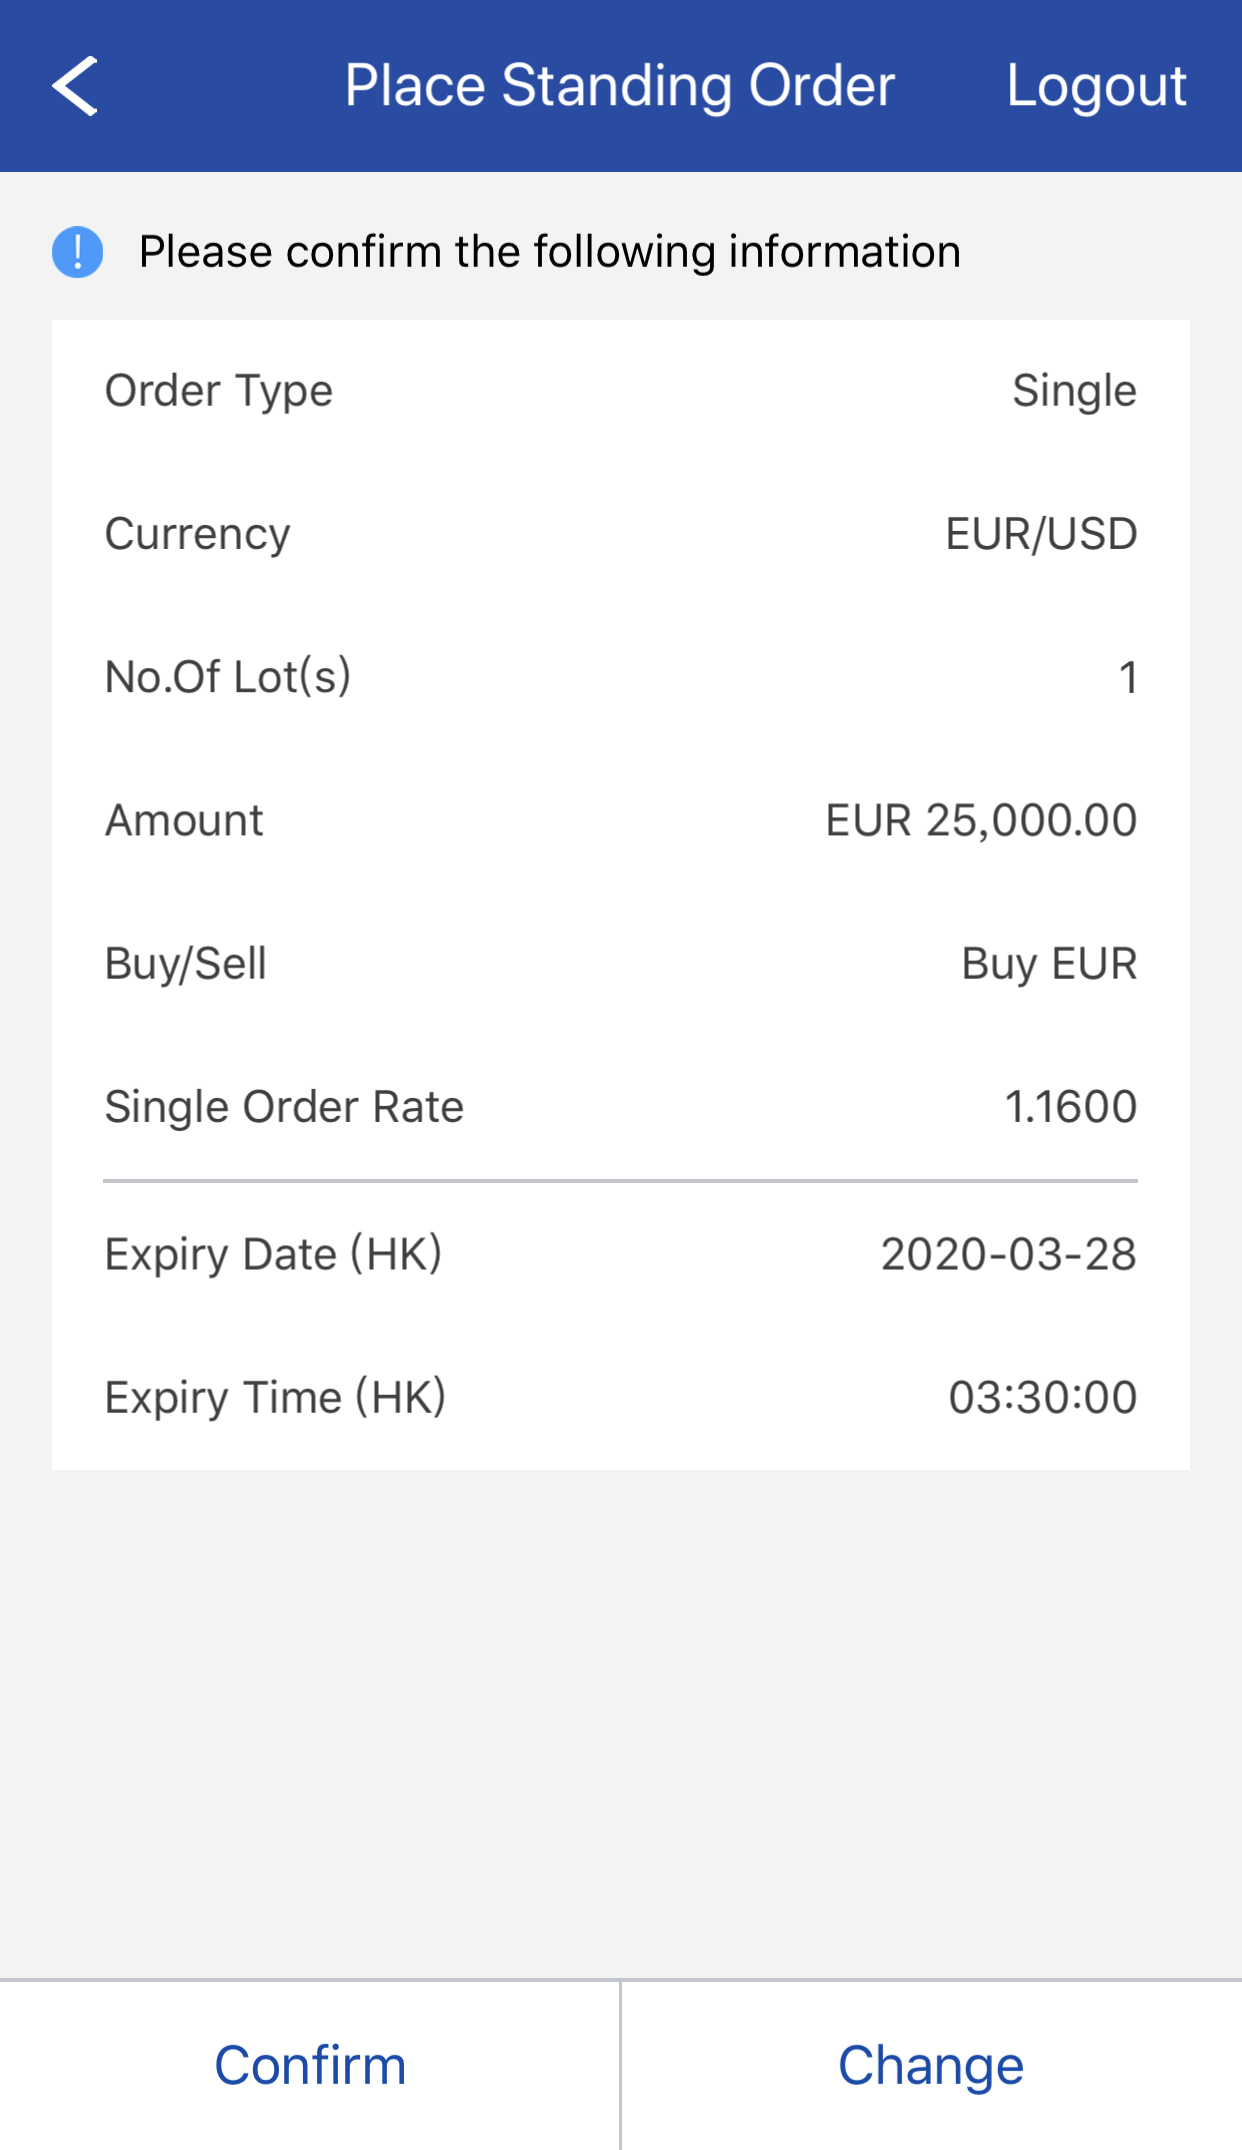Click the Currency row label

(x=198, y=534)
